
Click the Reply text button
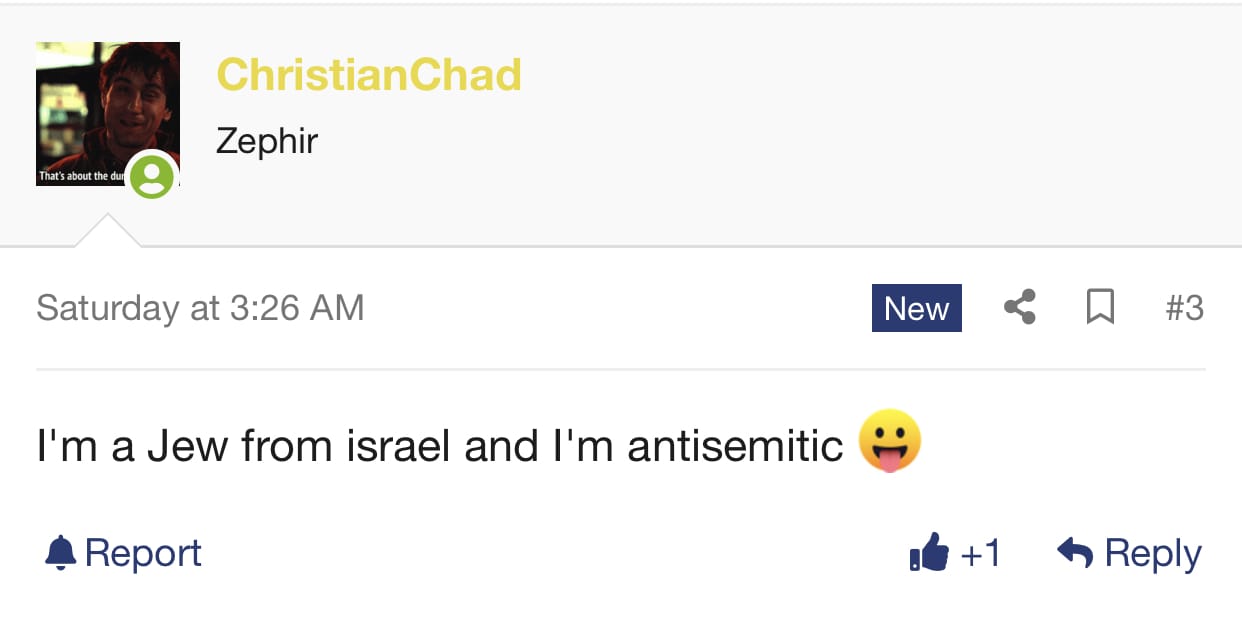1153,553
